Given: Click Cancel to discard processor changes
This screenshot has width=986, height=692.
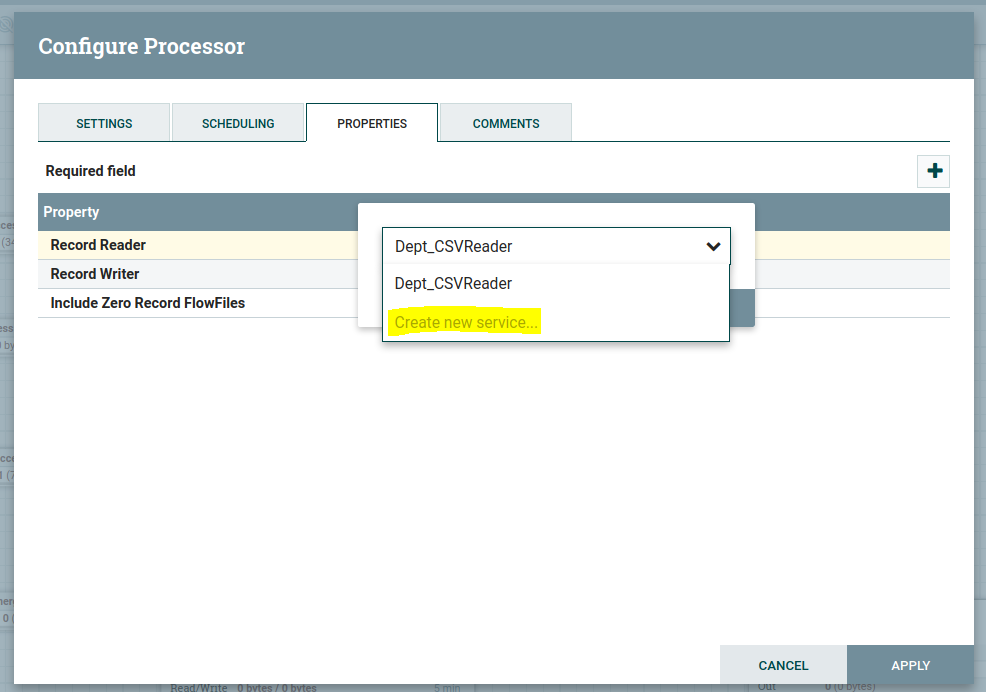Looking at the screenshot, I should 783,665.
